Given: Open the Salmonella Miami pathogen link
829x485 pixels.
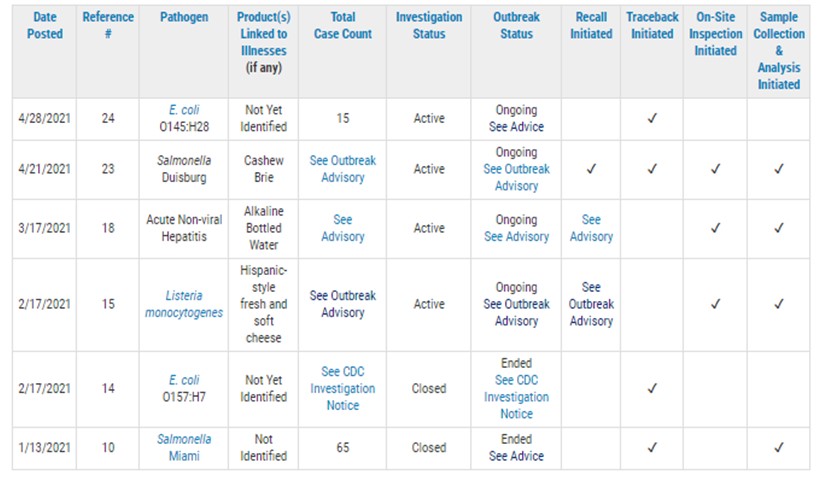Looking at the screenshot, I should point(182,448).
